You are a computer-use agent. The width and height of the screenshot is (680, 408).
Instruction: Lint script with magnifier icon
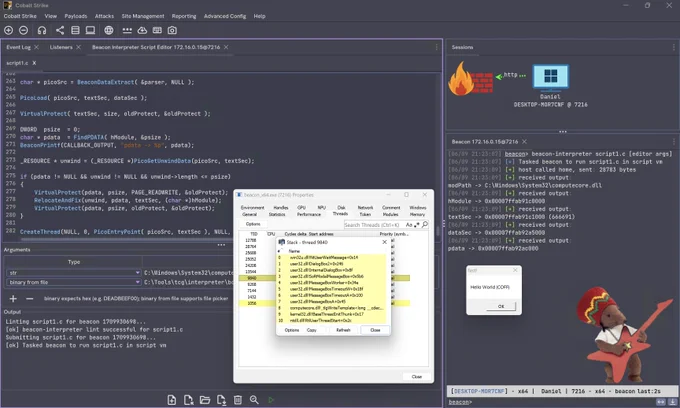pyautogui.click(x=254, y=400)
